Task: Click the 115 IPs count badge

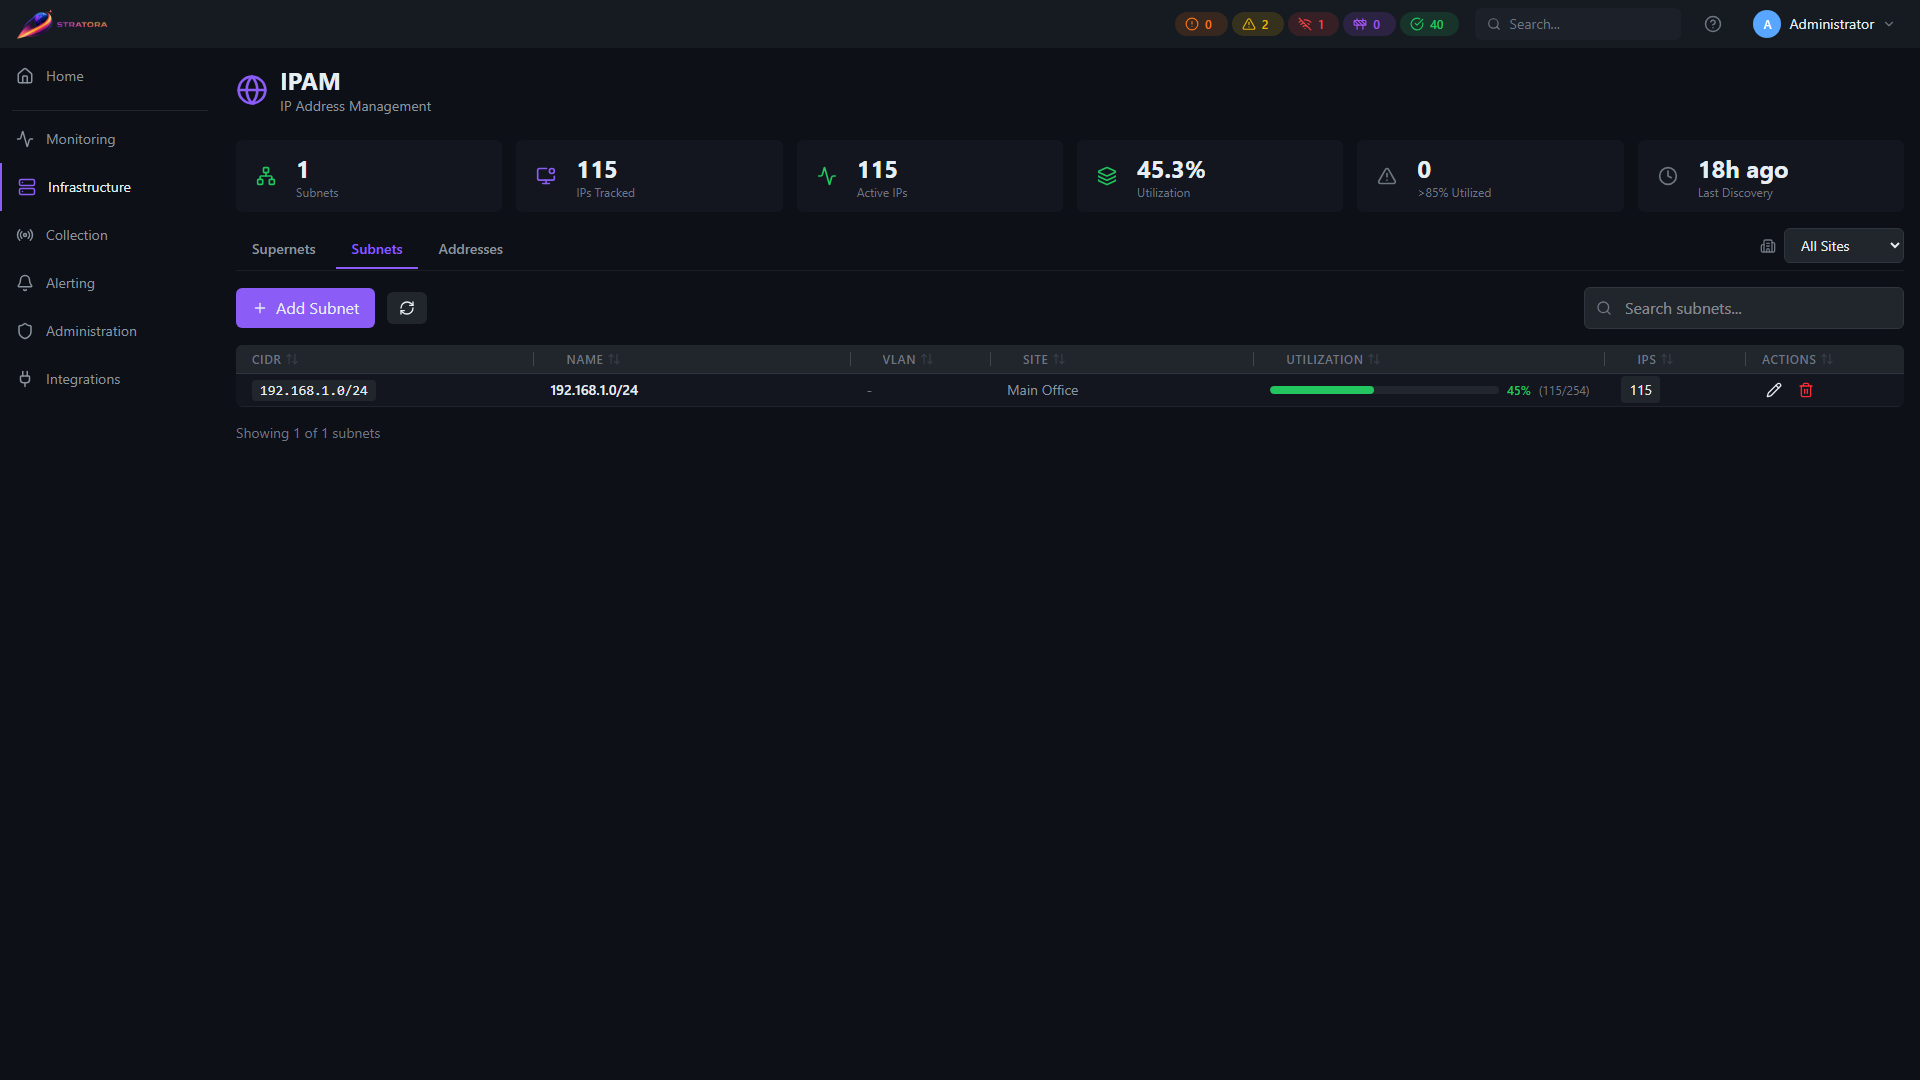Action: (1640, 390)
